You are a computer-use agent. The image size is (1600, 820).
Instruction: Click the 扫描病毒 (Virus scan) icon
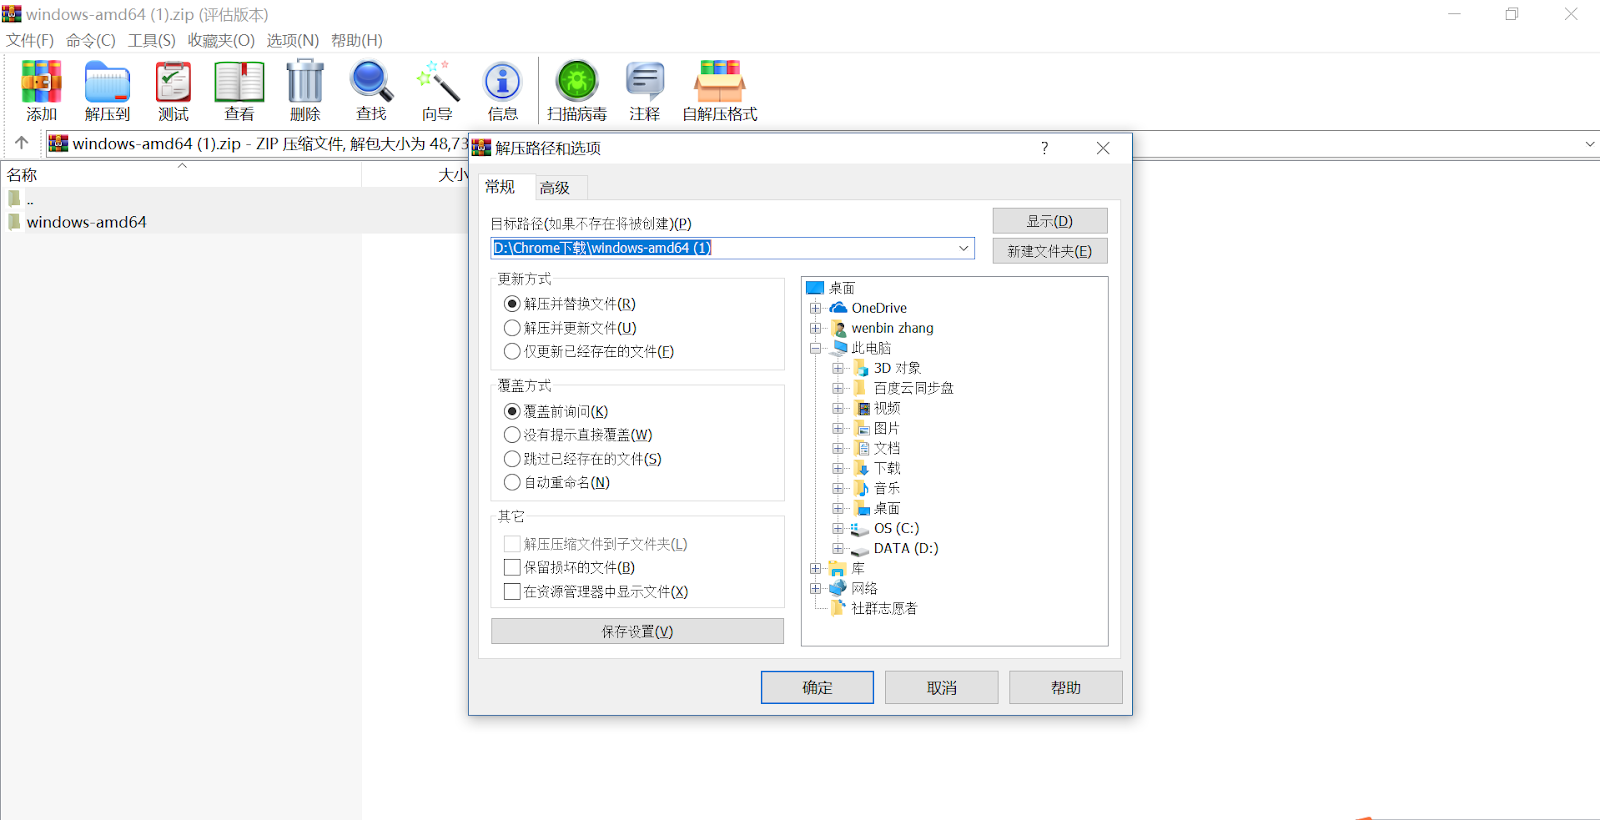tap(577, 82)
